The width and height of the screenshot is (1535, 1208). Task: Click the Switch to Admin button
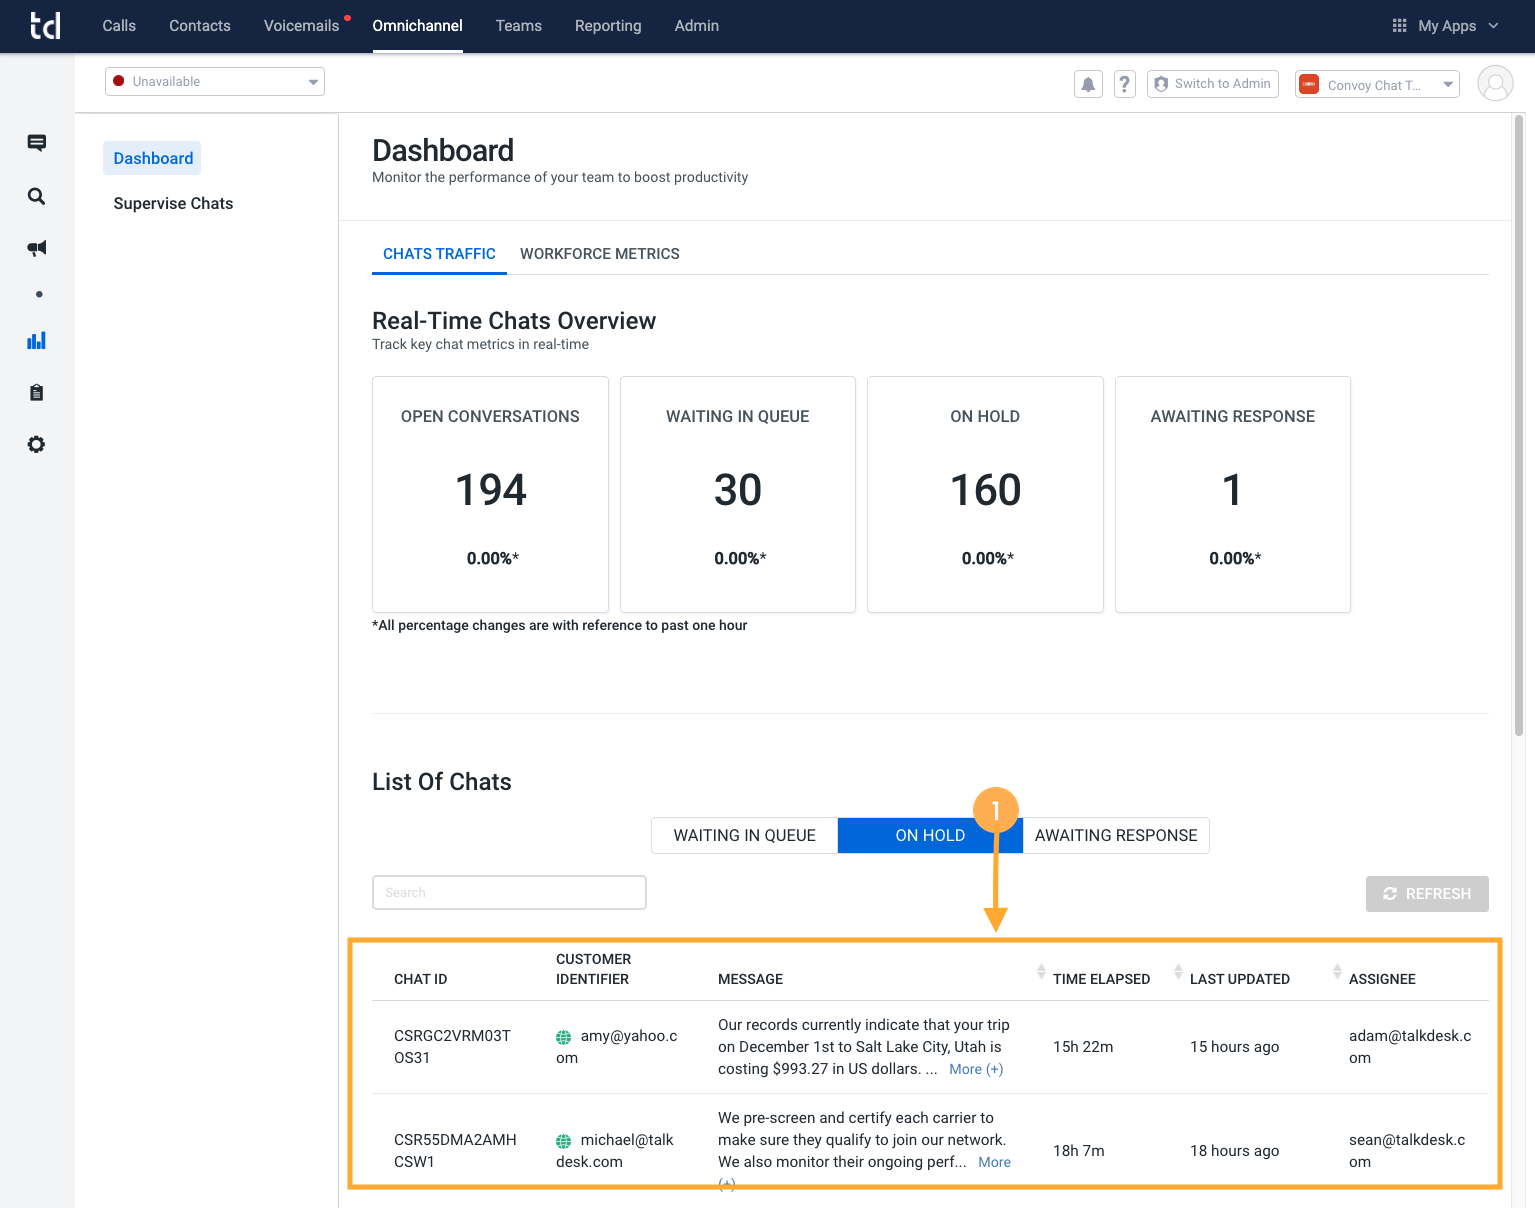coord(1212,84)
